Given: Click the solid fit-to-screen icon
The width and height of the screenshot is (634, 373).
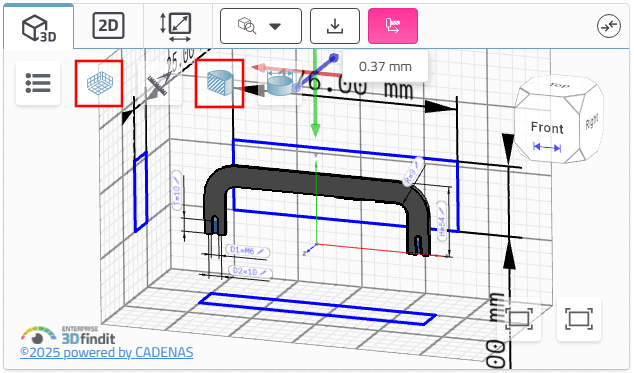Looking at the screenshot, I should [x=579, y=319].
